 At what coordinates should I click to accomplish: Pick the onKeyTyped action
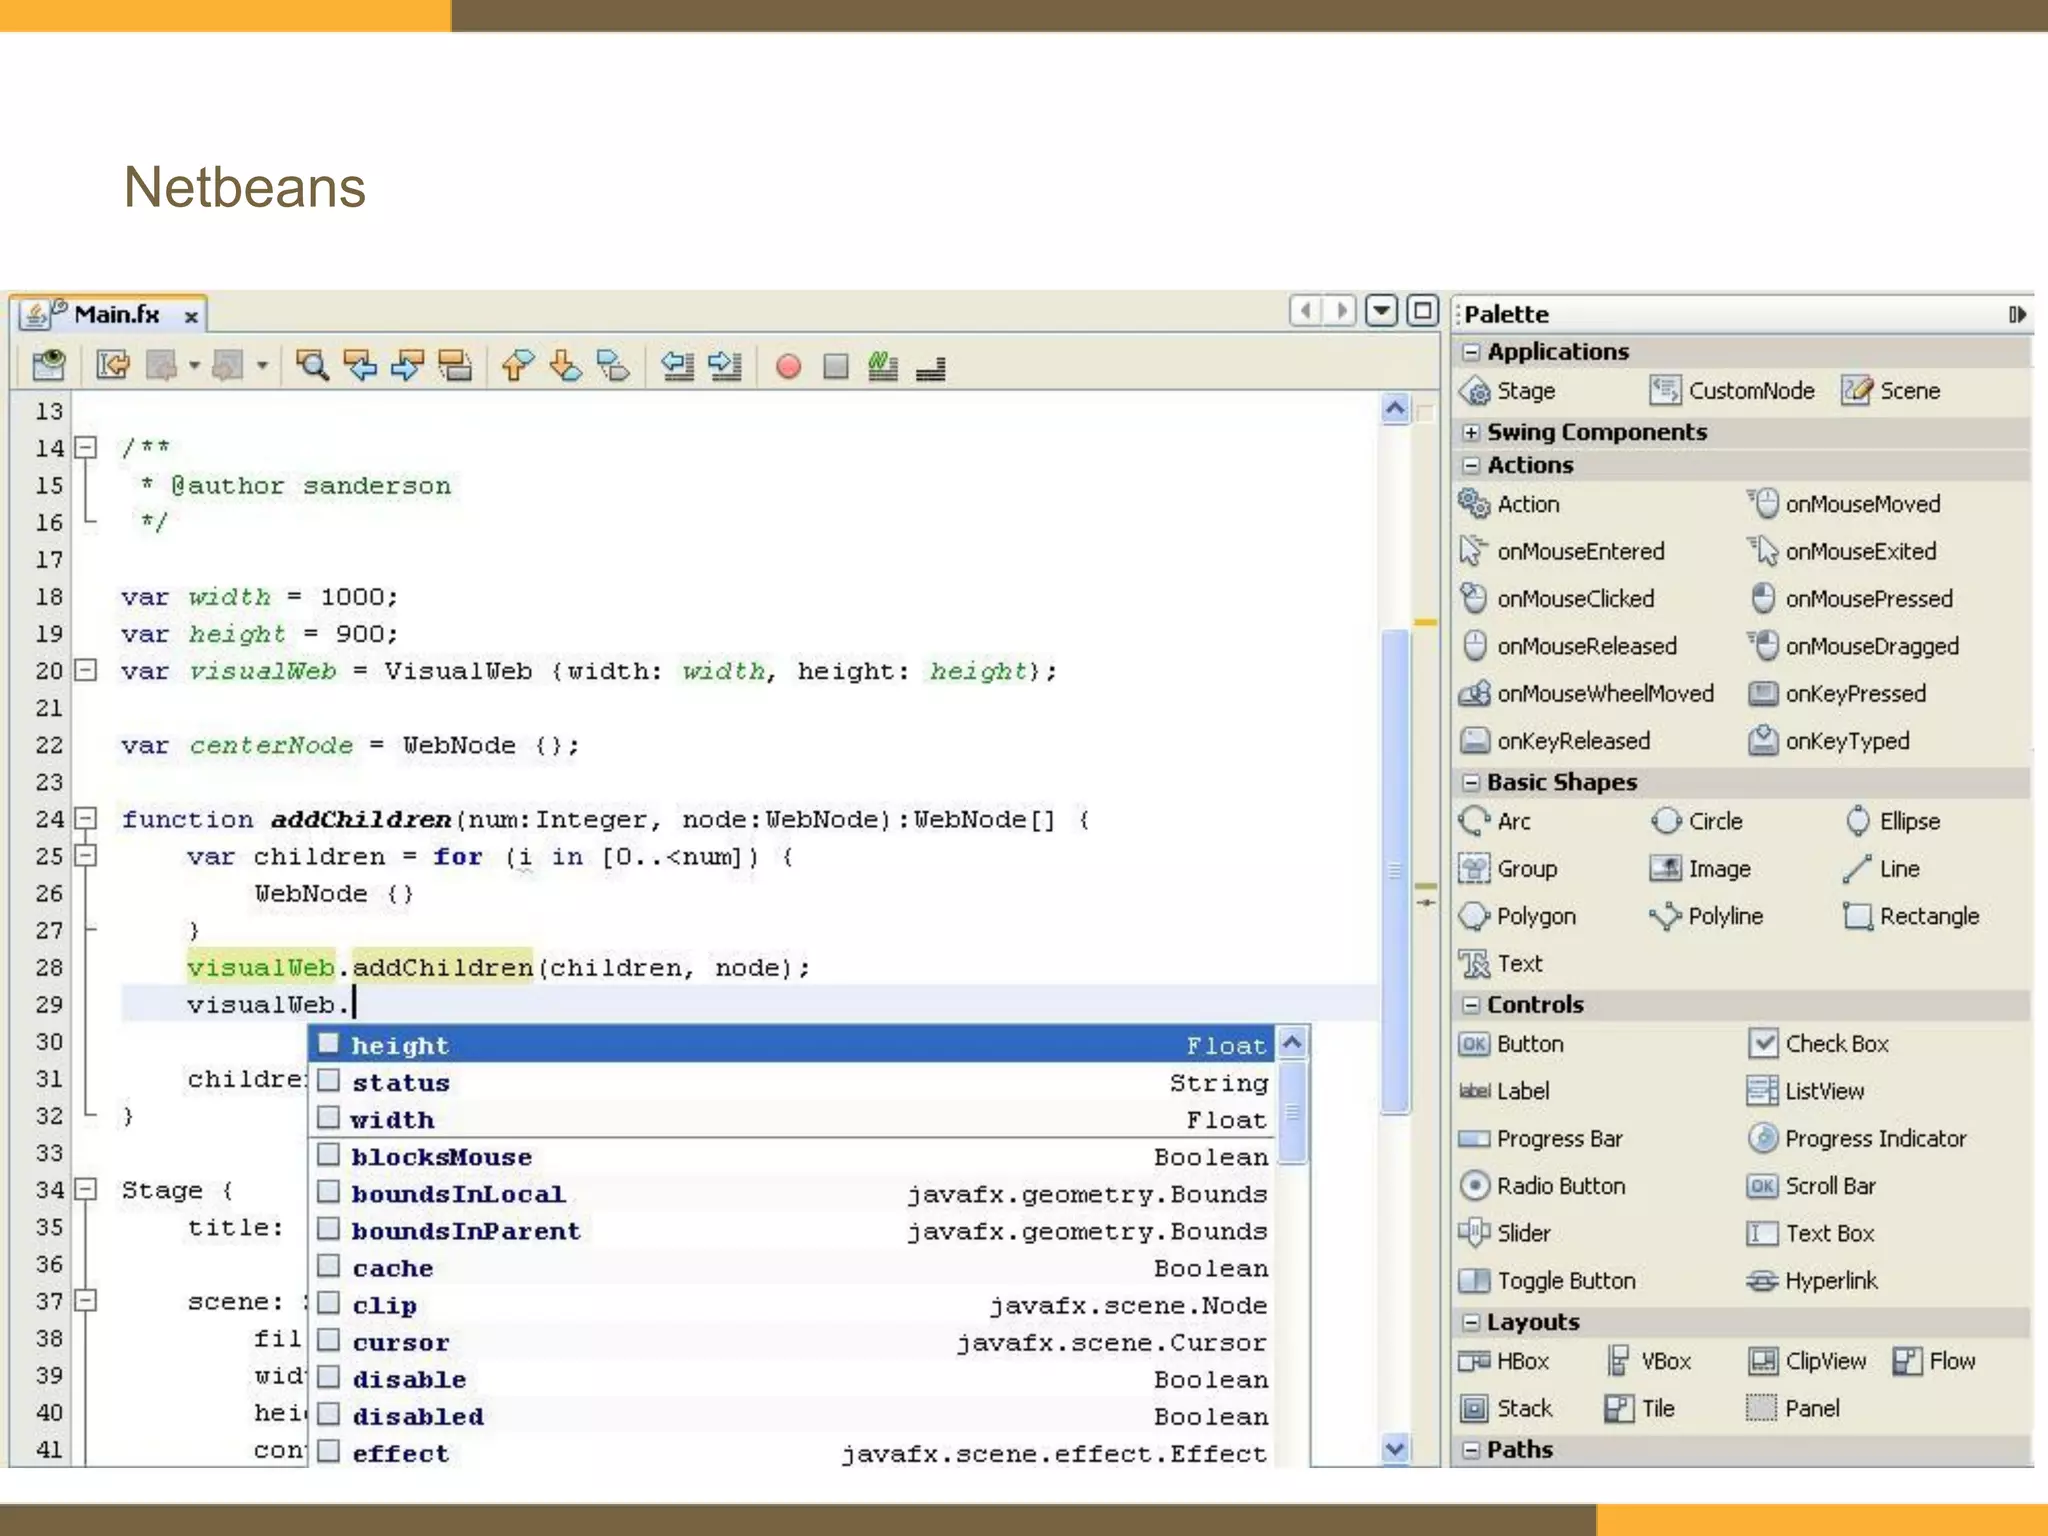[1829, 741]
